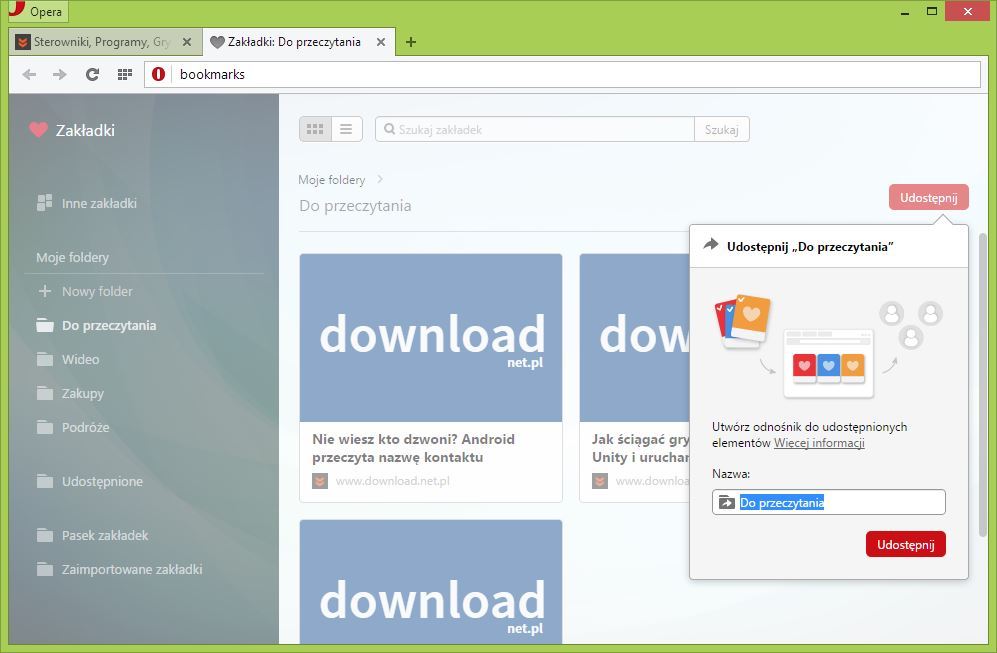Click the folder icon beside Wideo

(x=45, y=359)
